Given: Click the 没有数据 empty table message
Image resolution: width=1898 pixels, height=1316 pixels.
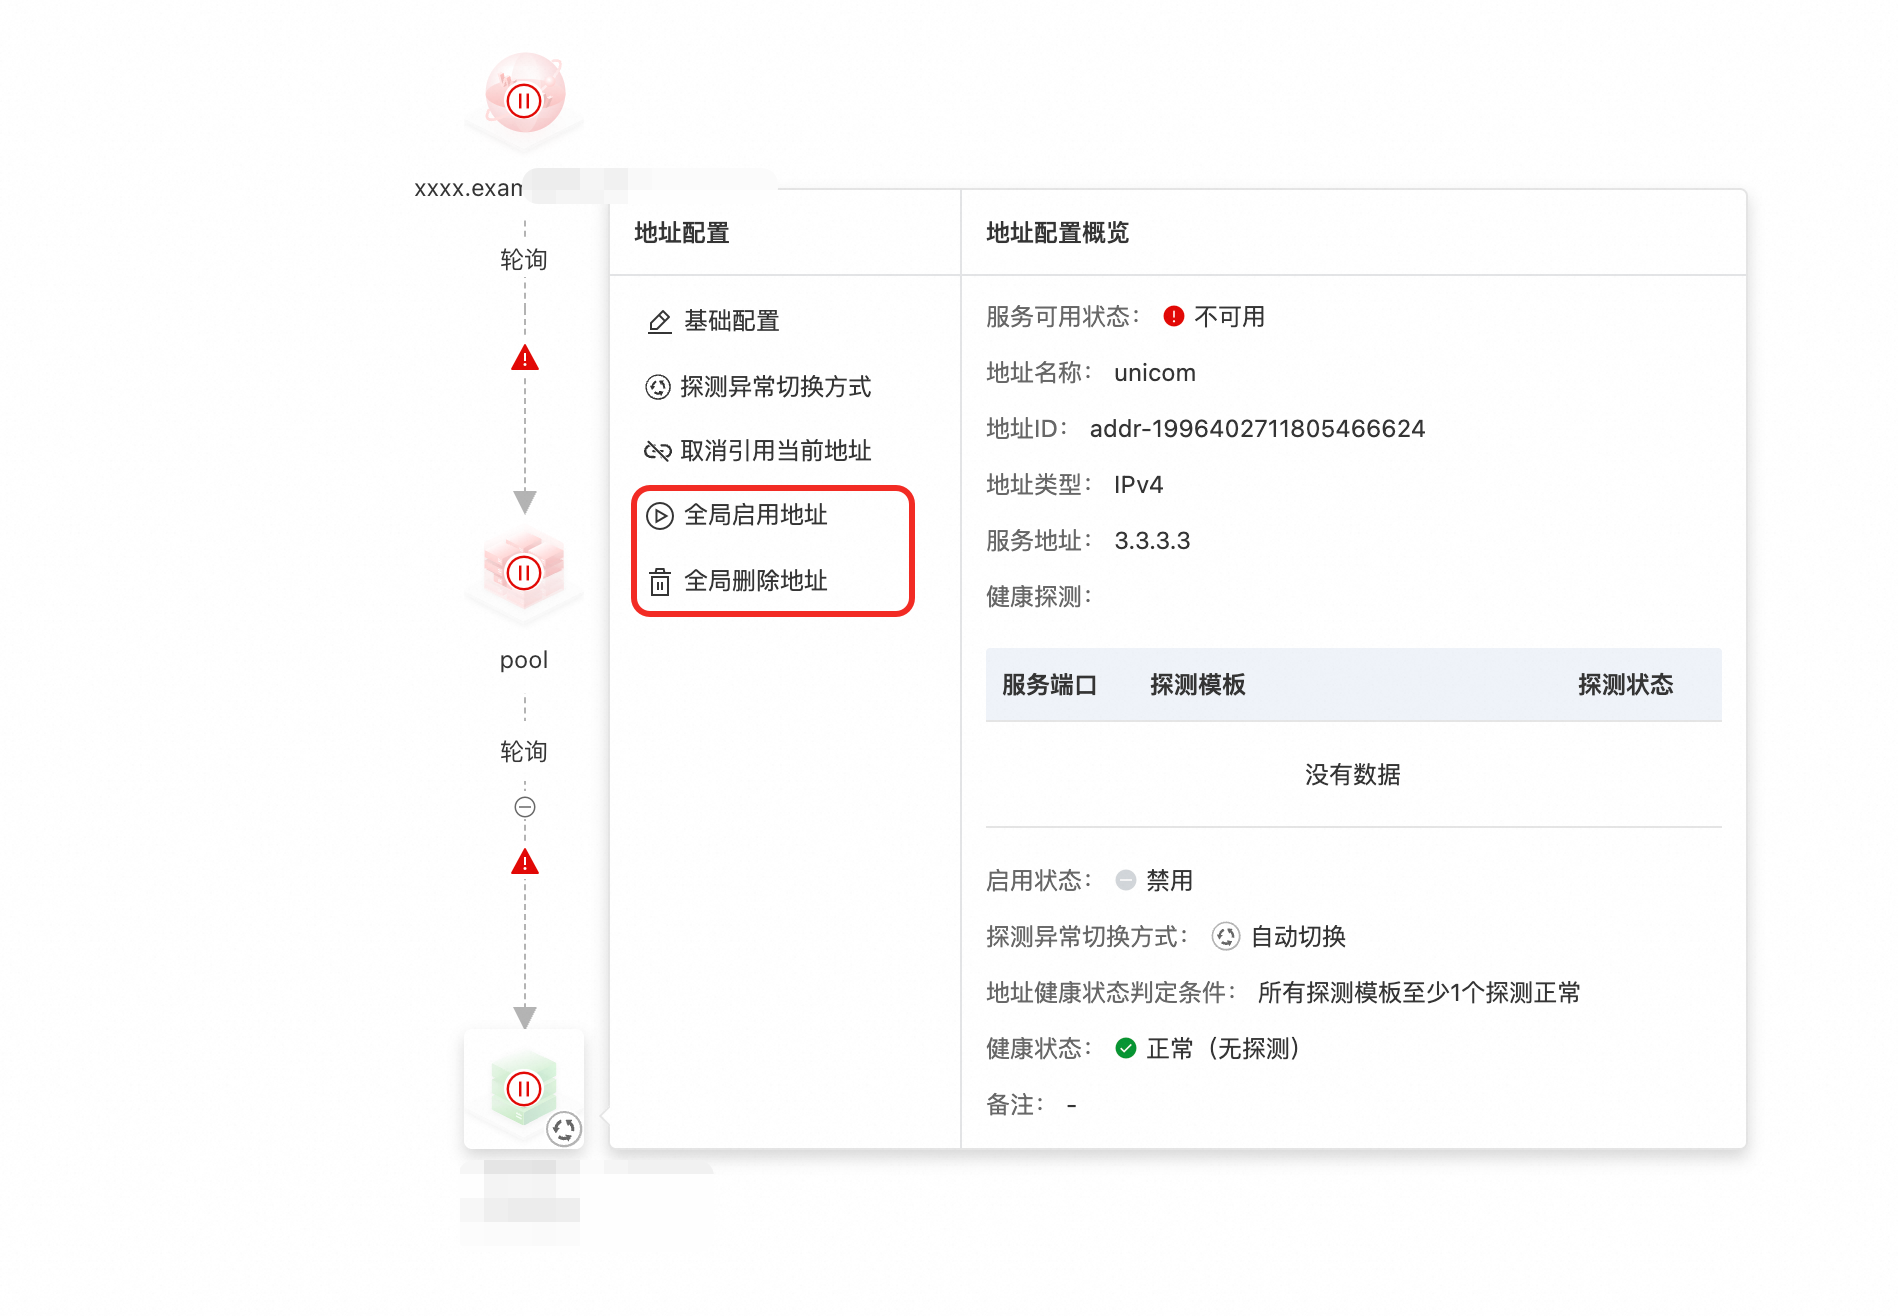Looking at the screenshot, I should tap(1353, 775).
